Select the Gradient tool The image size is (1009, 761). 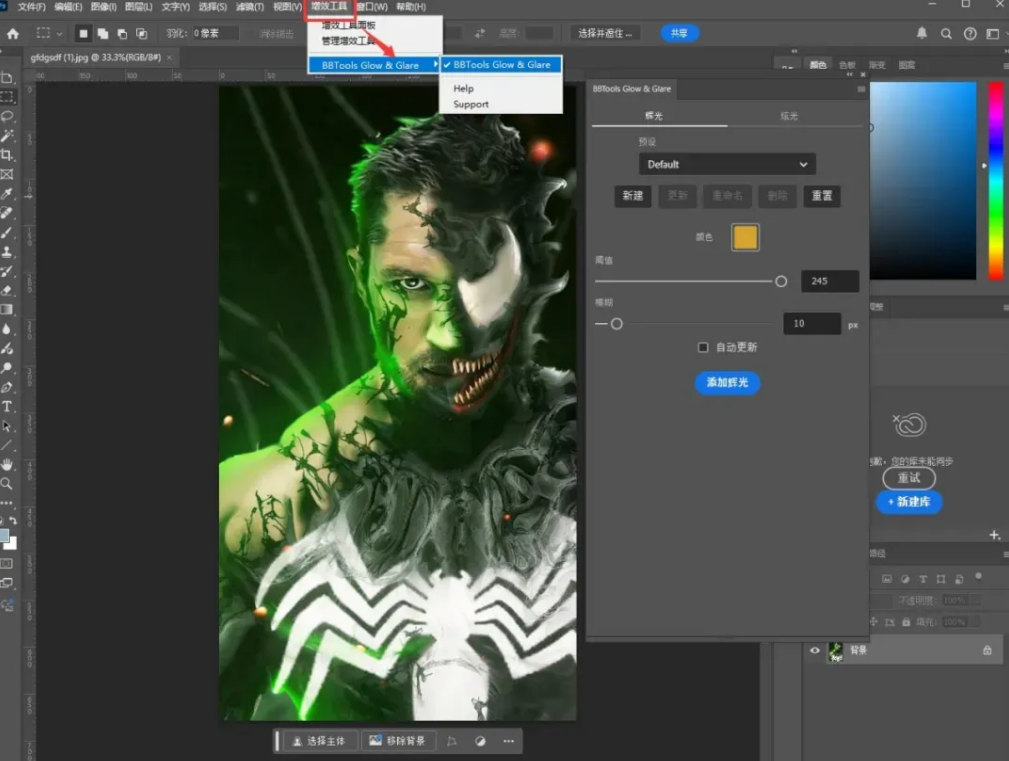point(7,309)
